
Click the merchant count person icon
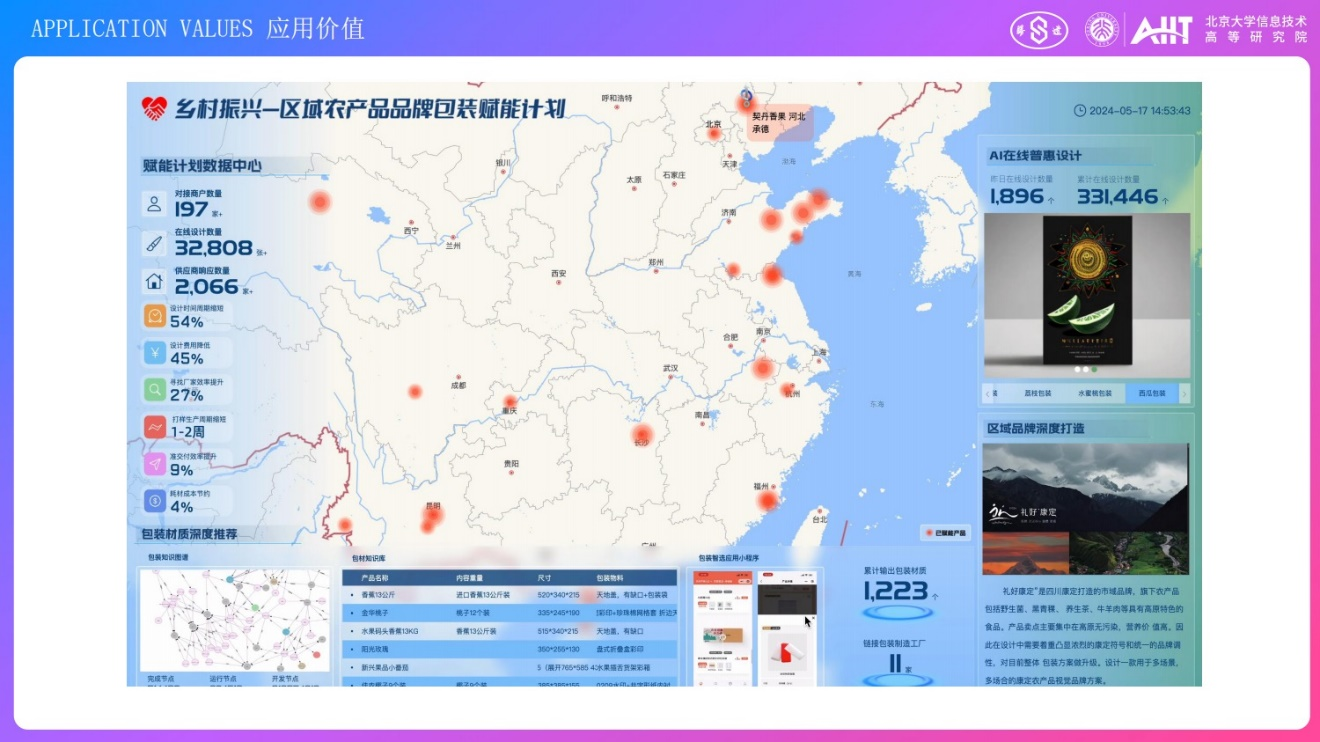click(x=154, y=204)
